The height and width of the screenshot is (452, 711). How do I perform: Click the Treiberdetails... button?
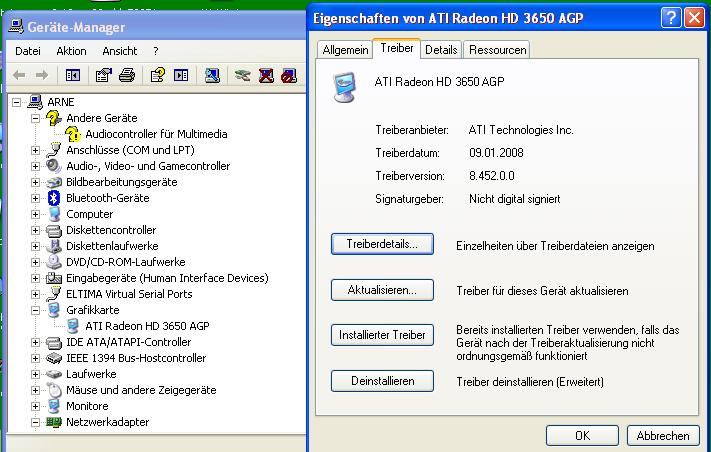click(x=382, y=244)
